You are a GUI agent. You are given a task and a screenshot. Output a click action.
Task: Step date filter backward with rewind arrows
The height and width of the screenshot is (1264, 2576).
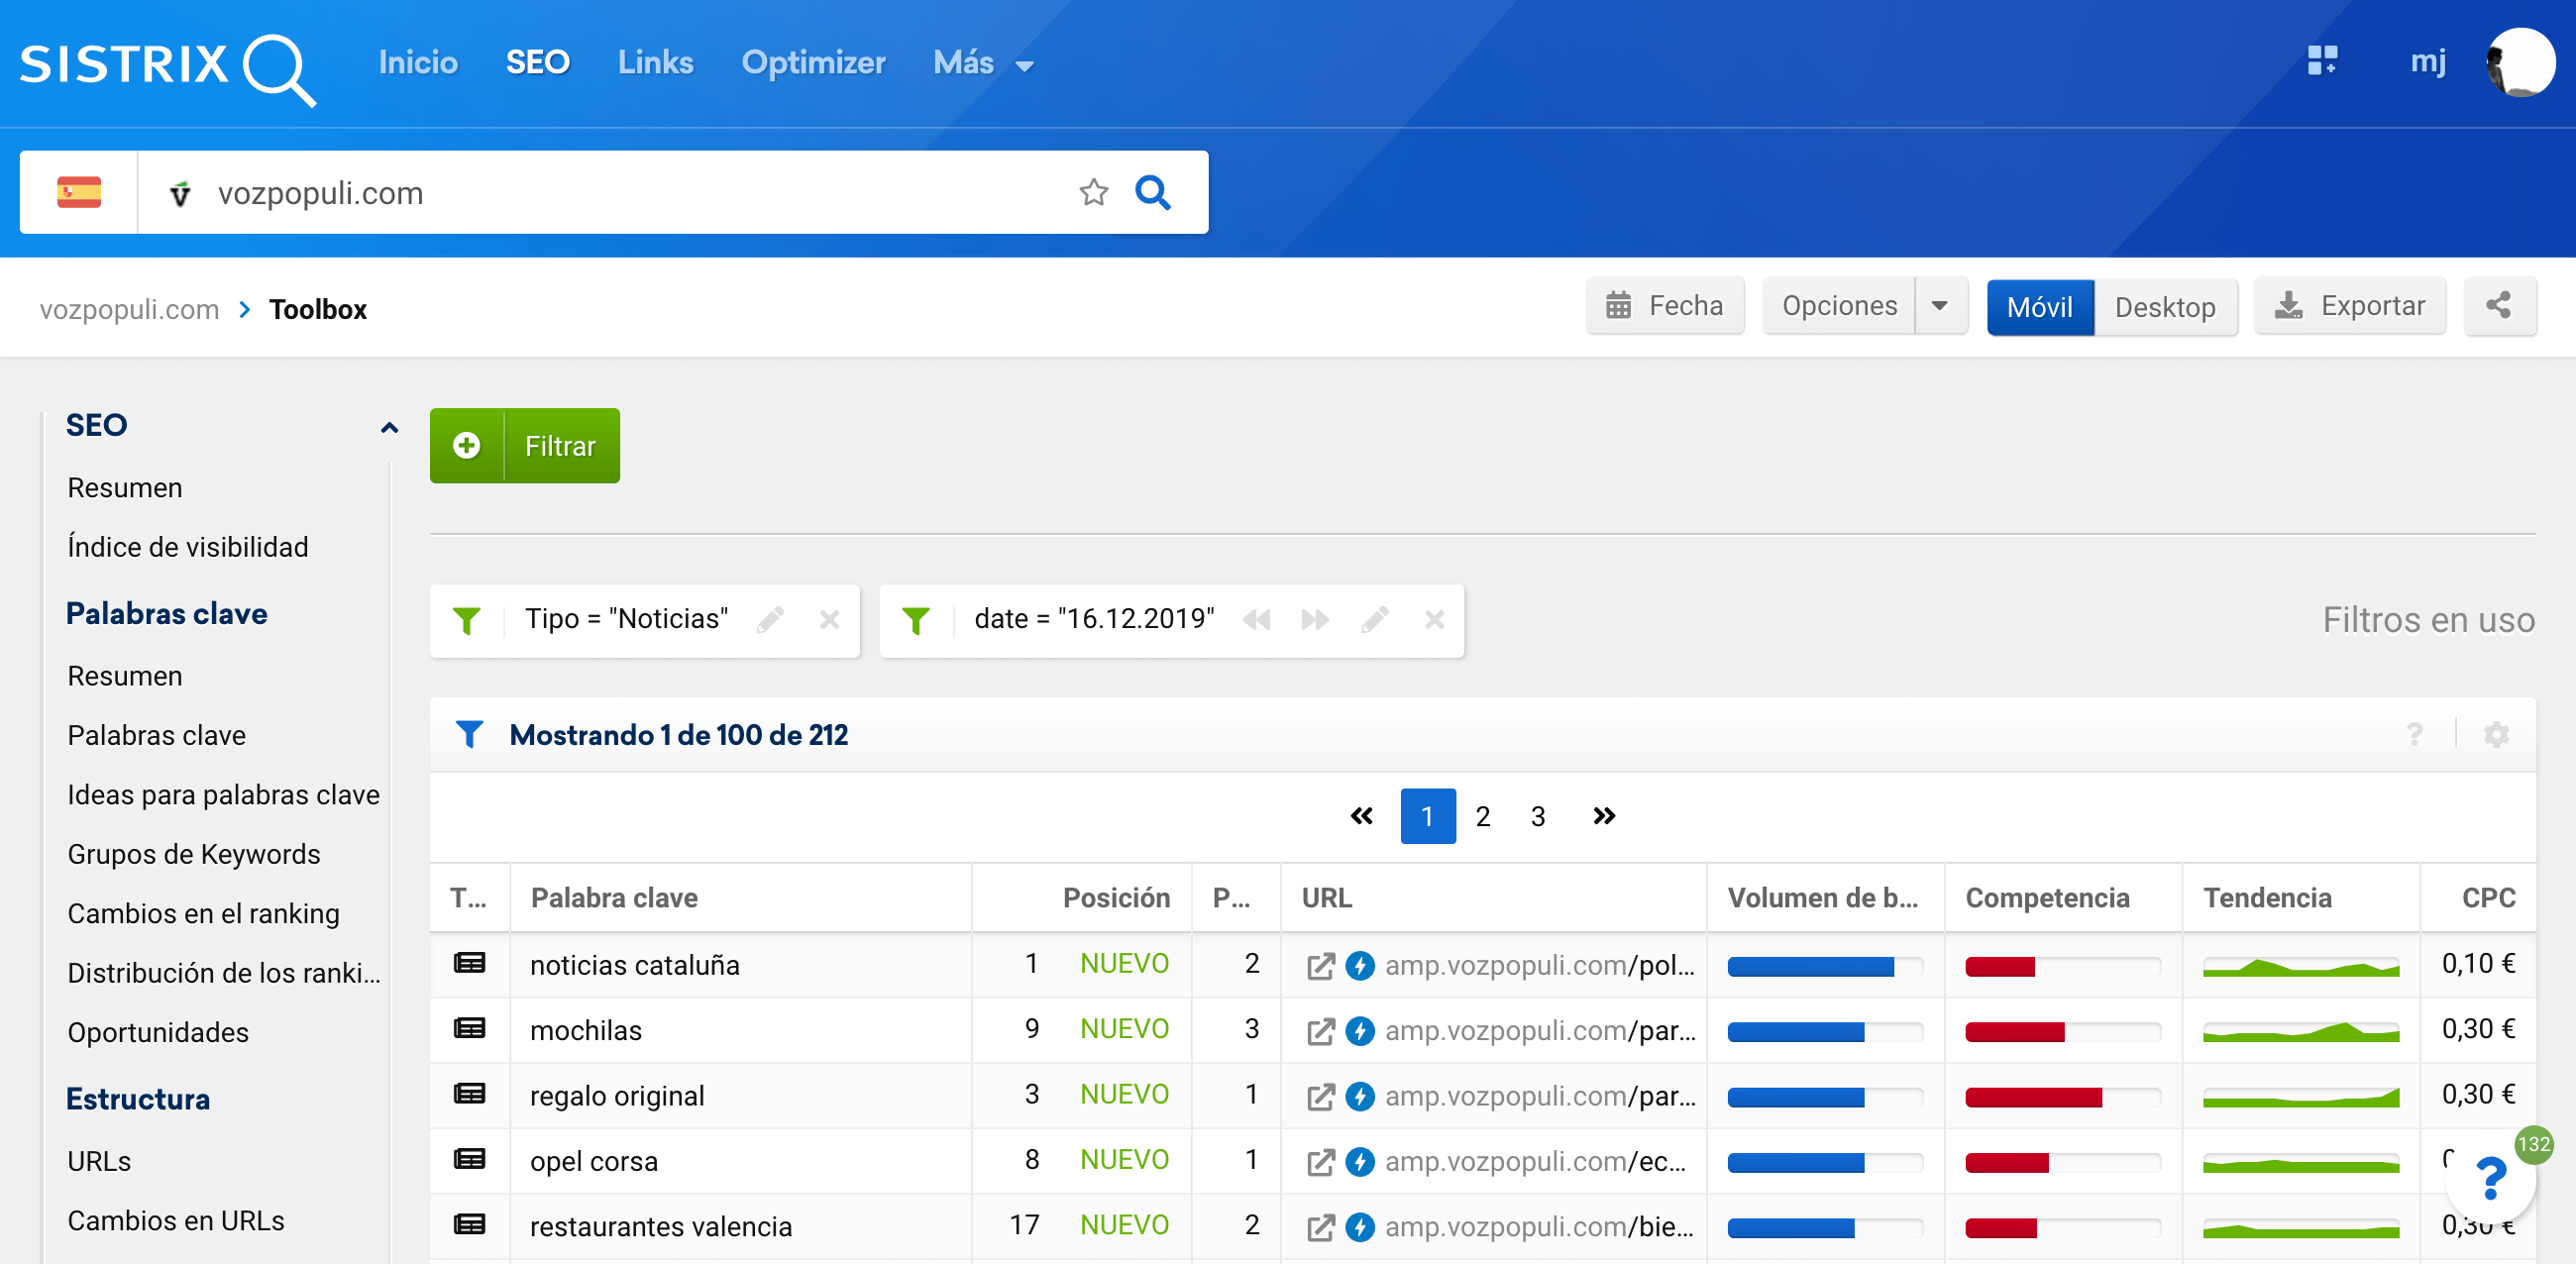pos(1255,620)
